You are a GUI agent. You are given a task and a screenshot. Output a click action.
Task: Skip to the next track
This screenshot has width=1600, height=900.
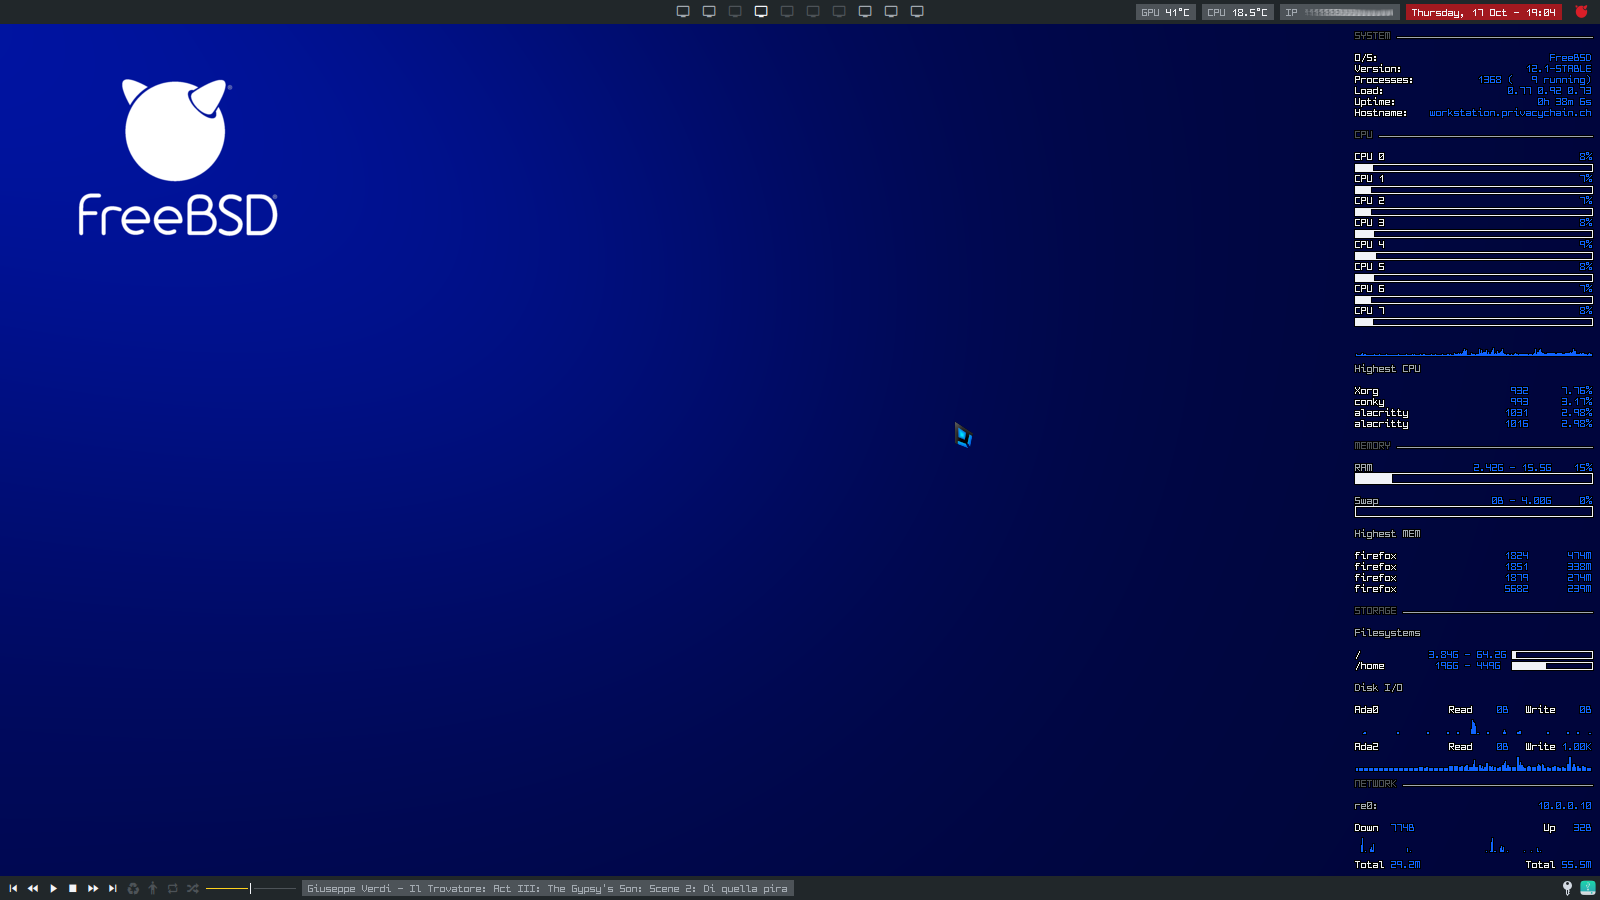[113, 888]
